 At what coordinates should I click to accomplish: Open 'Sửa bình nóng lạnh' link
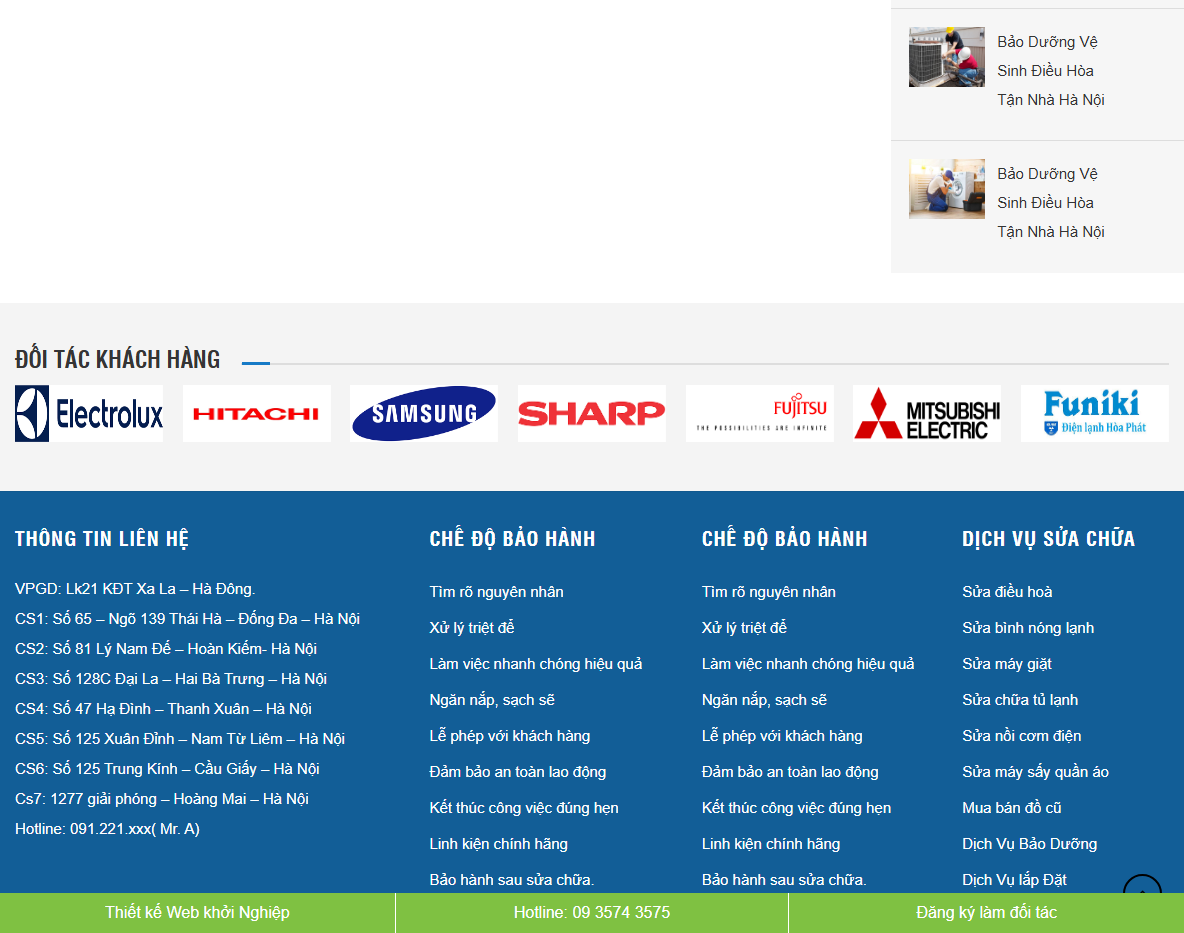1028,628
